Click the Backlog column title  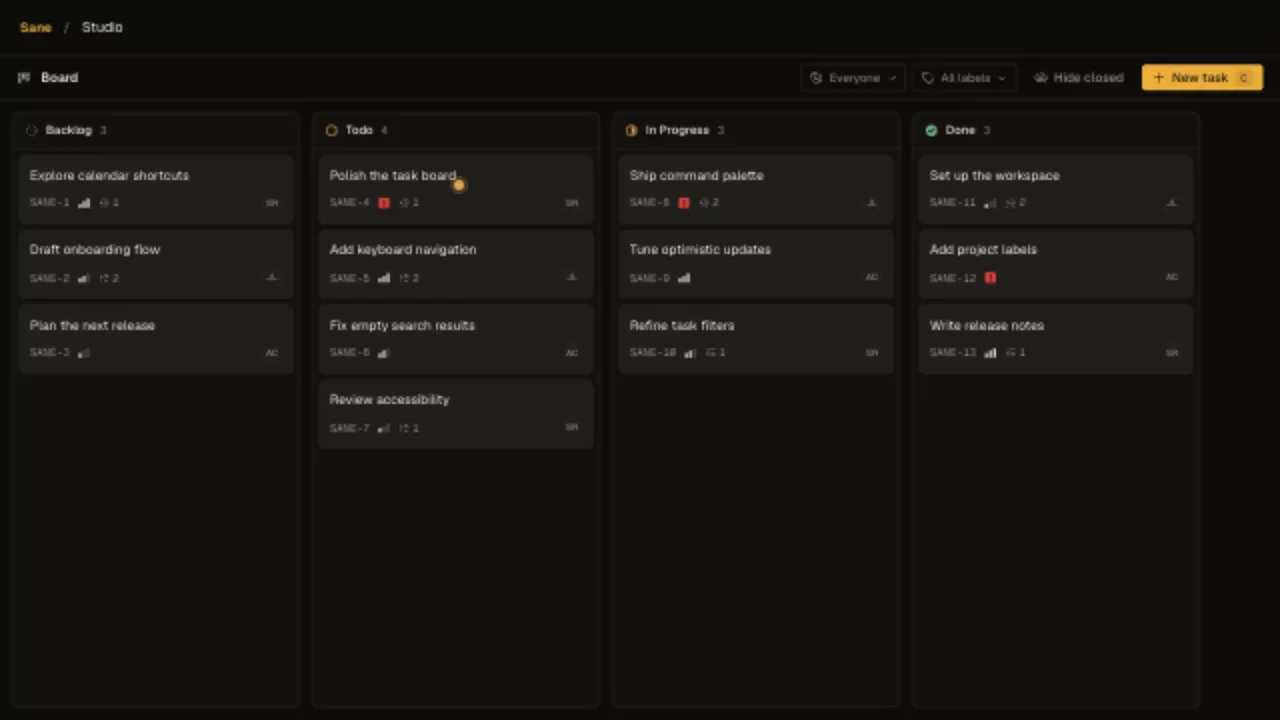[x=68, y=130]
